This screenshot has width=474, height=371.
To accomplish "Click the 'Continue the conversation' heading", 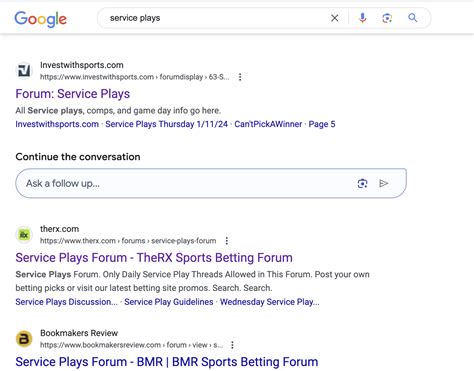I will [78, 157].
